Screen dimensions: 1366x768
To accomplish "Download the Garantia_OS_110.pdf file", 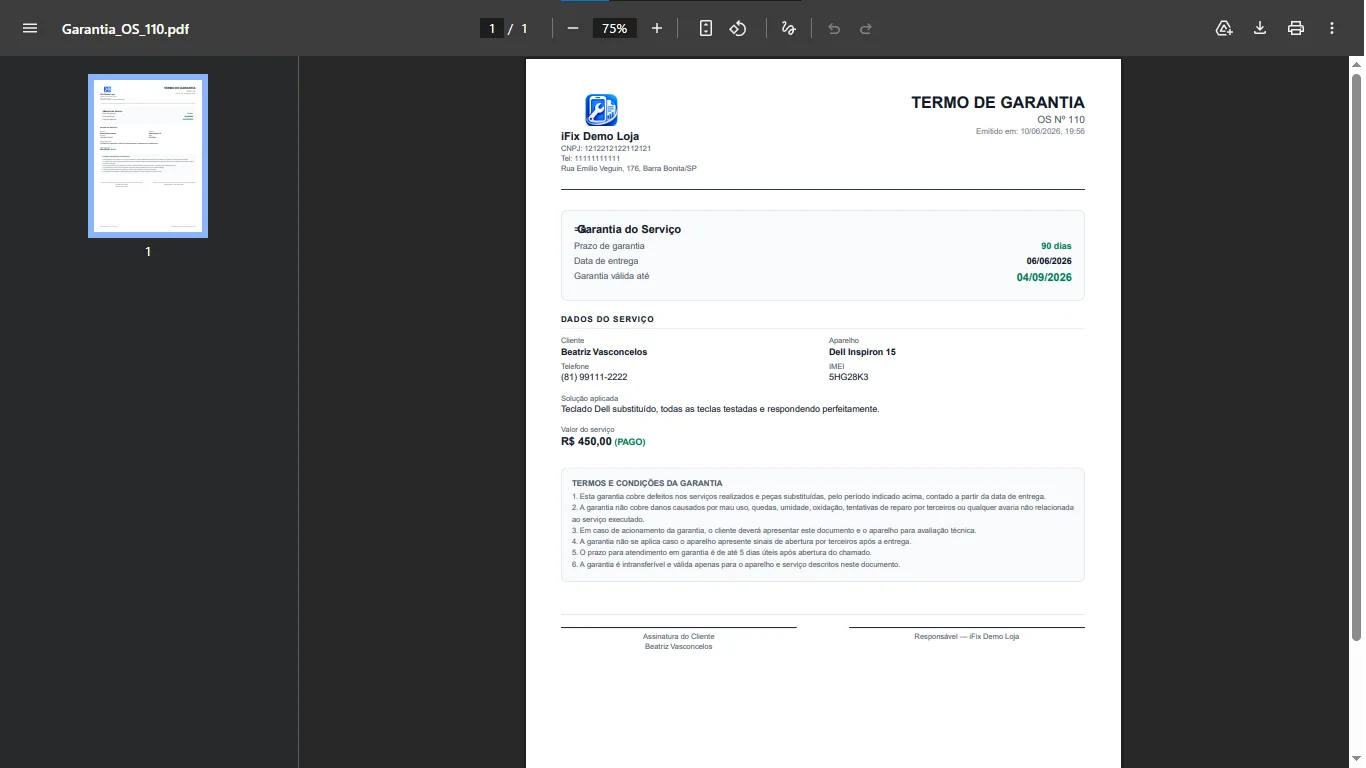I will pyautogui.click(x=1260, y=28).
